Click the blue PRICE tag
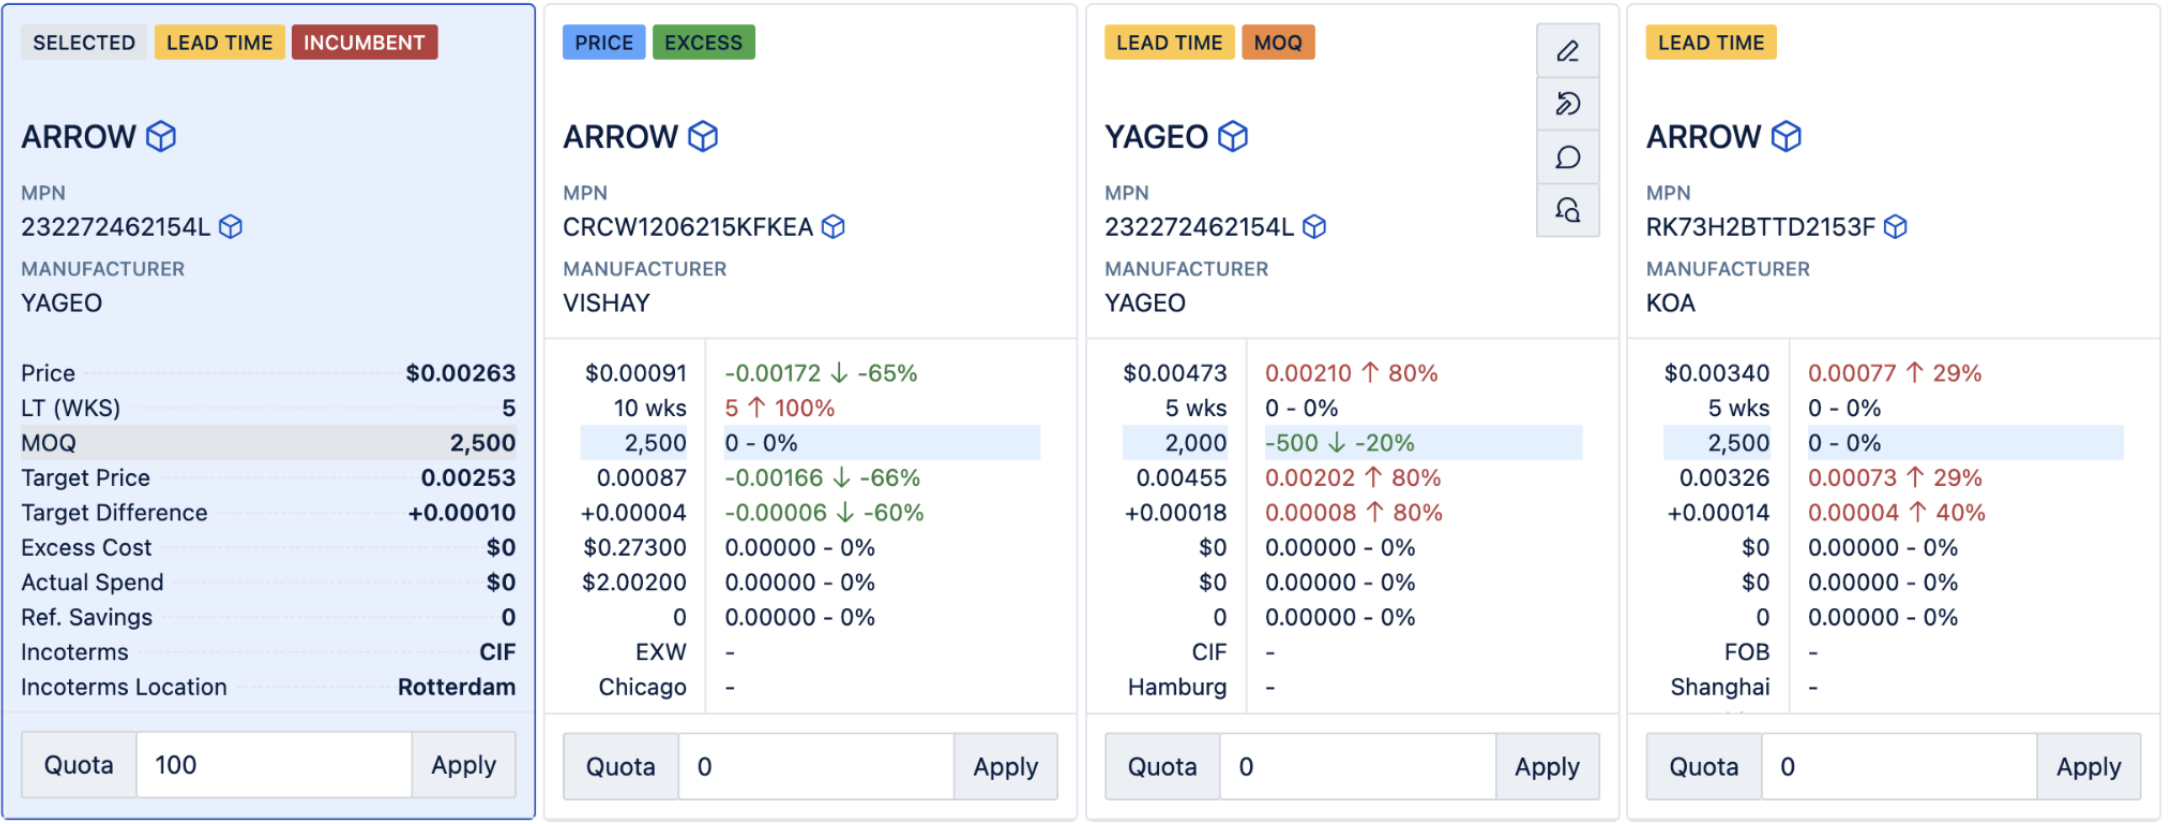The height and width of the screenshot is (824, 2168). [x=604, y=42]
